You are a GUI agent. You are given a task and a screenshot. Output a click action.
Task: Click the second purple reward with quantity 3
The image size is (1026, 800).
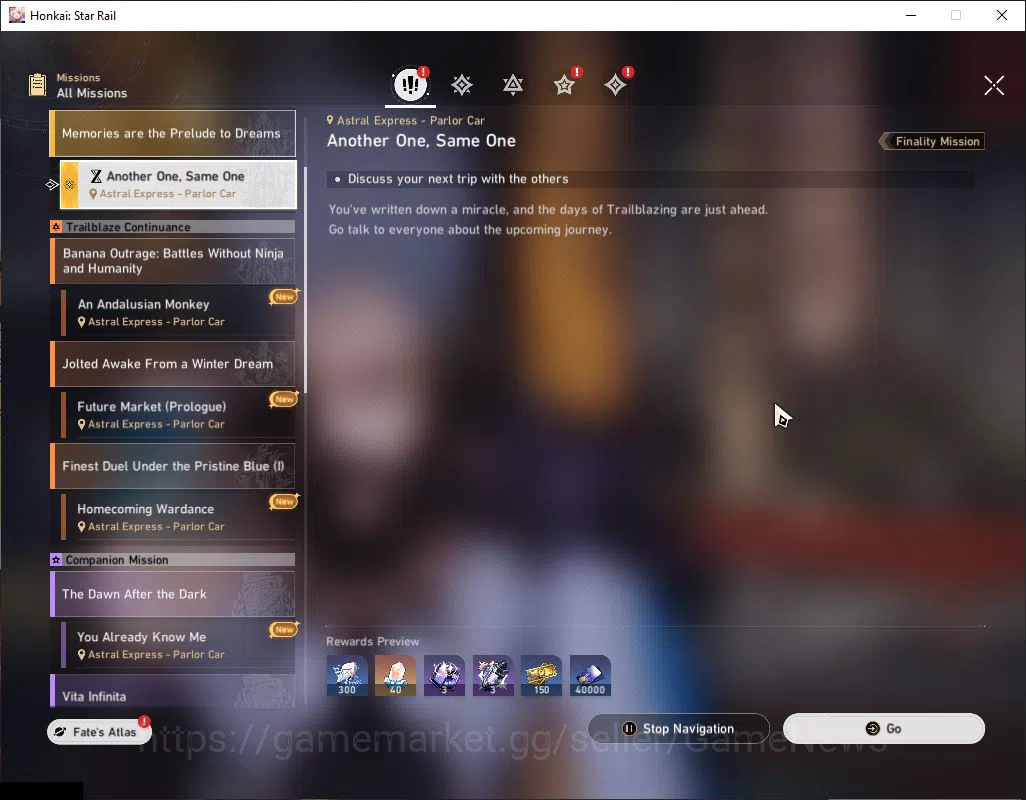[x=493, y=676]
